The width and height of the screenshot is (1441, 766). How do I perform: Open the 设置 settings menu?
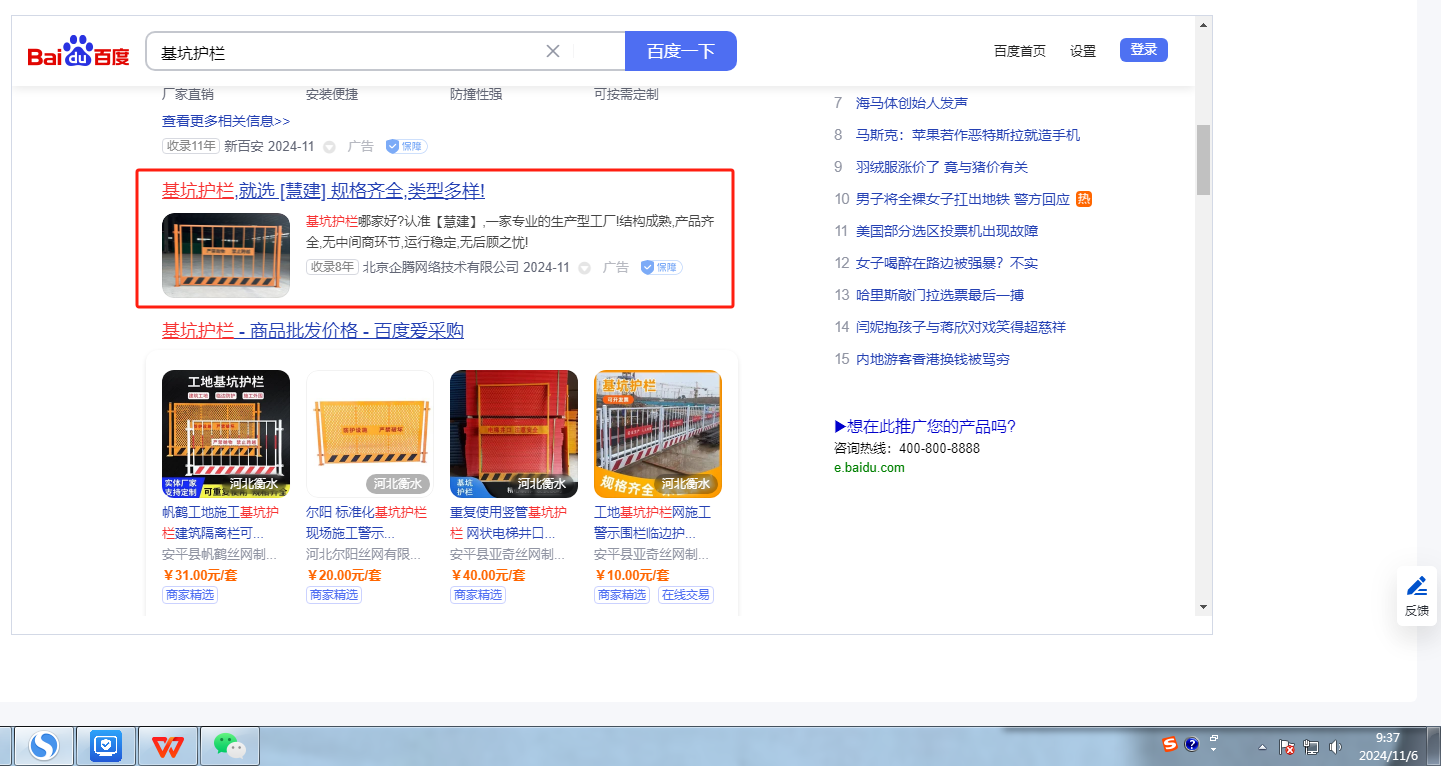point(1083,51)
